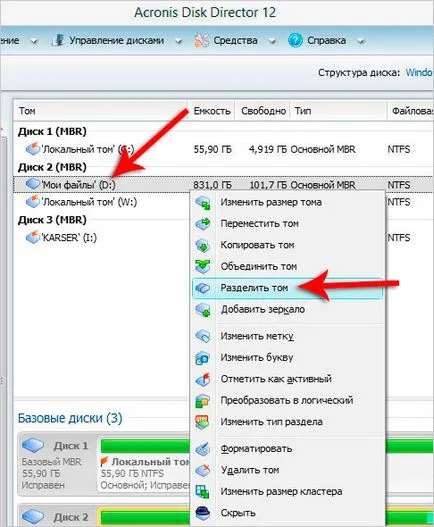Click the Convert to logical icon
Image resolution: width=434 pixels, height=527 pixels.
tap(203, 401)
